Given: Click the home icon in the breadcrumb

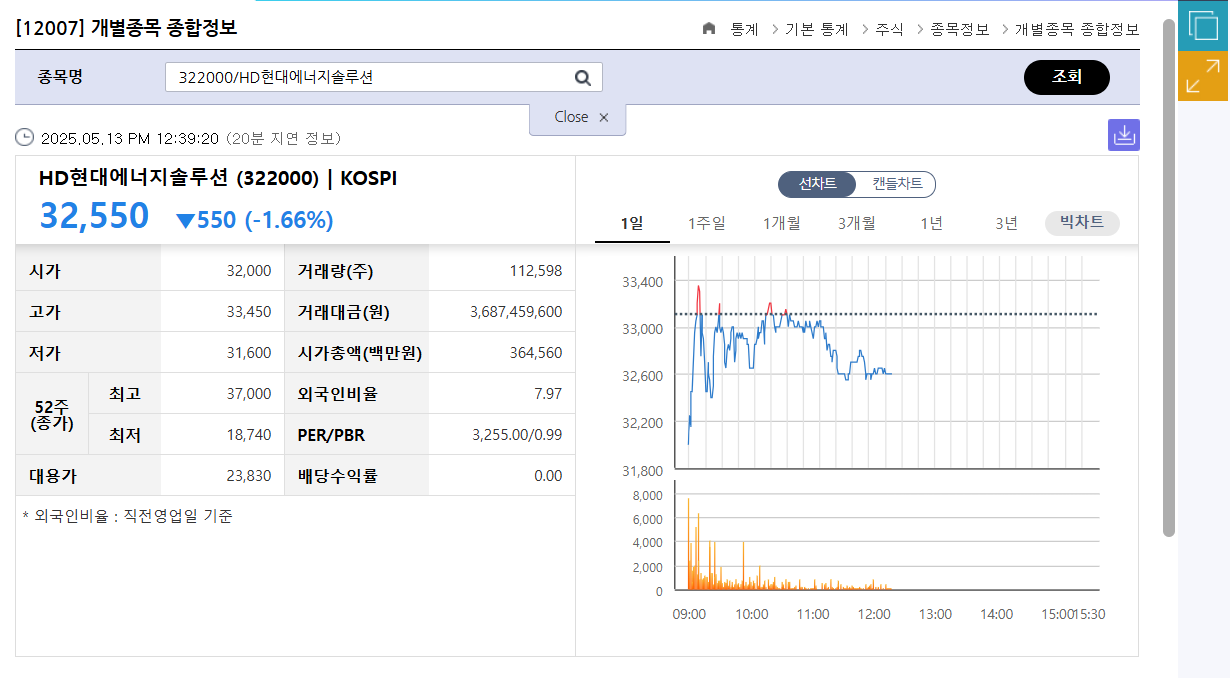Looking at the screenshot, I should coord(710,30).
